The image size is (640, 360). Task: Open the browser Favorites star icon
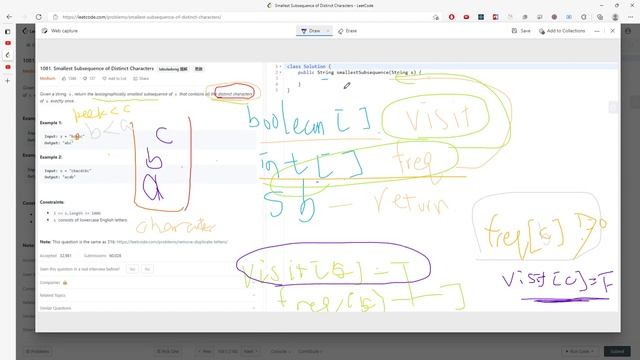click(x=584, y=17)
